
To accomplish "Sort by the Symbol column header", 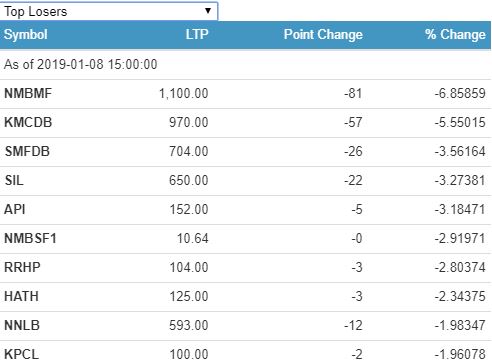I will point(26,34).
